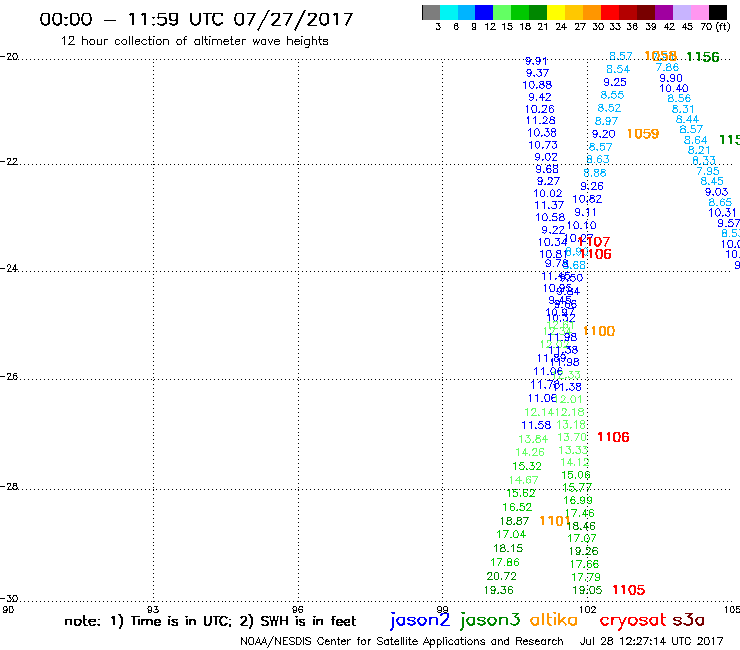
Task: Click the '9.91' wave height value
Action: coord(536,61)
